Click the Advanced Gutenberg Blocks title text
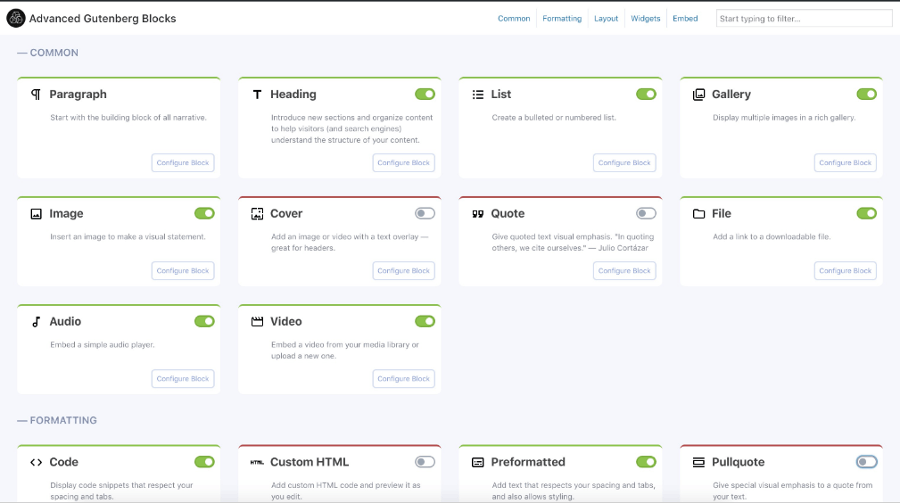This screenshot has width=900, height=503. (103, 18)
